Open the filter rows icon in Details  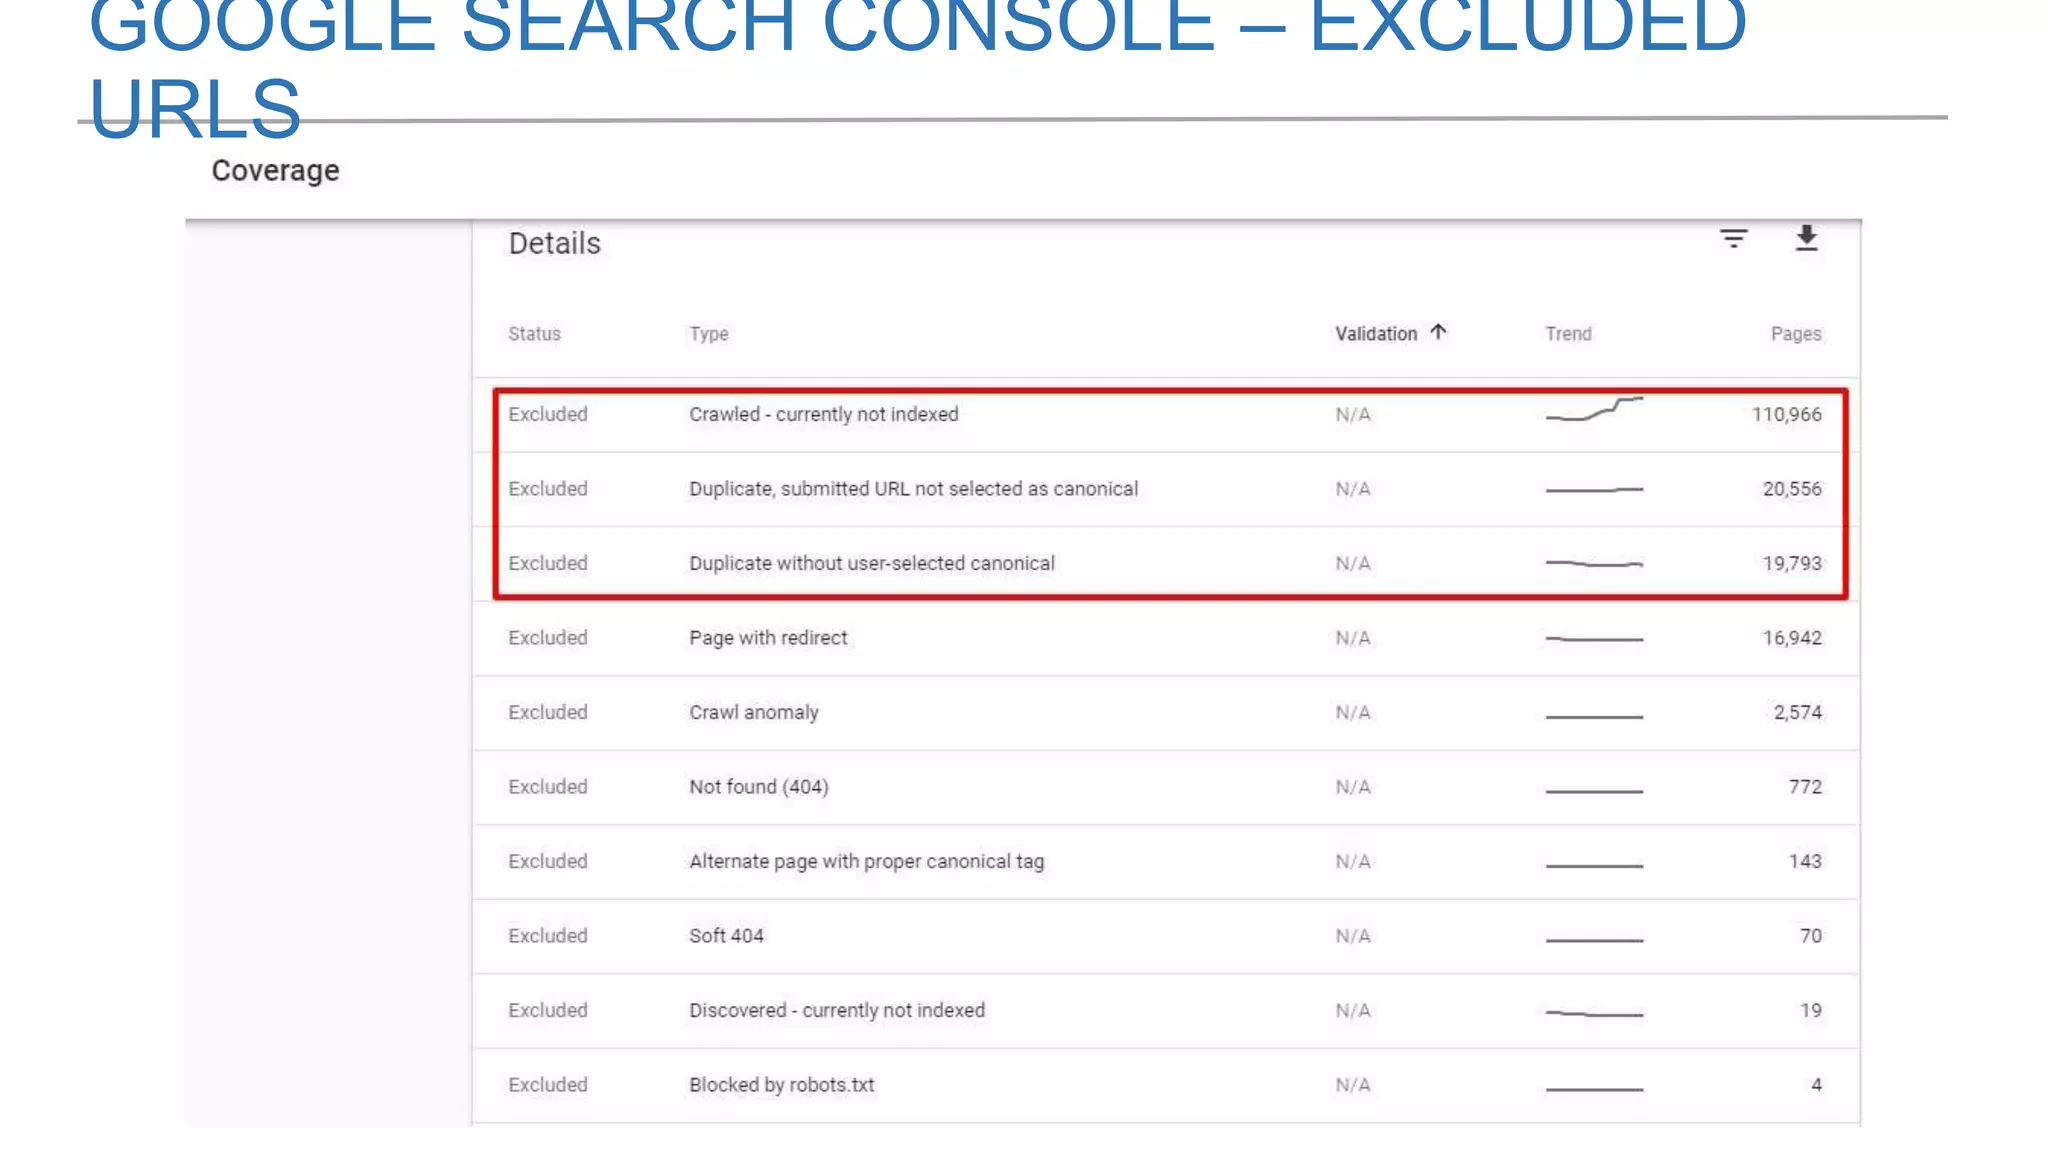pyautogui.click(x=1733, y=239)
